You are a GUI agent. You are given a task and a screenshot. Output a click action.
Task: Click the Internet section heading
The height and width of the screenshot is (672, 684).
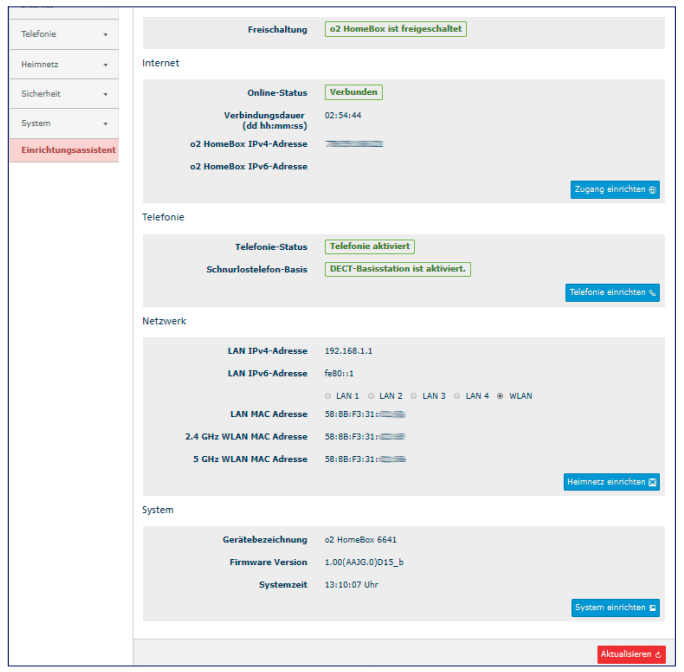pyautogui.click(x=161, y=63)
